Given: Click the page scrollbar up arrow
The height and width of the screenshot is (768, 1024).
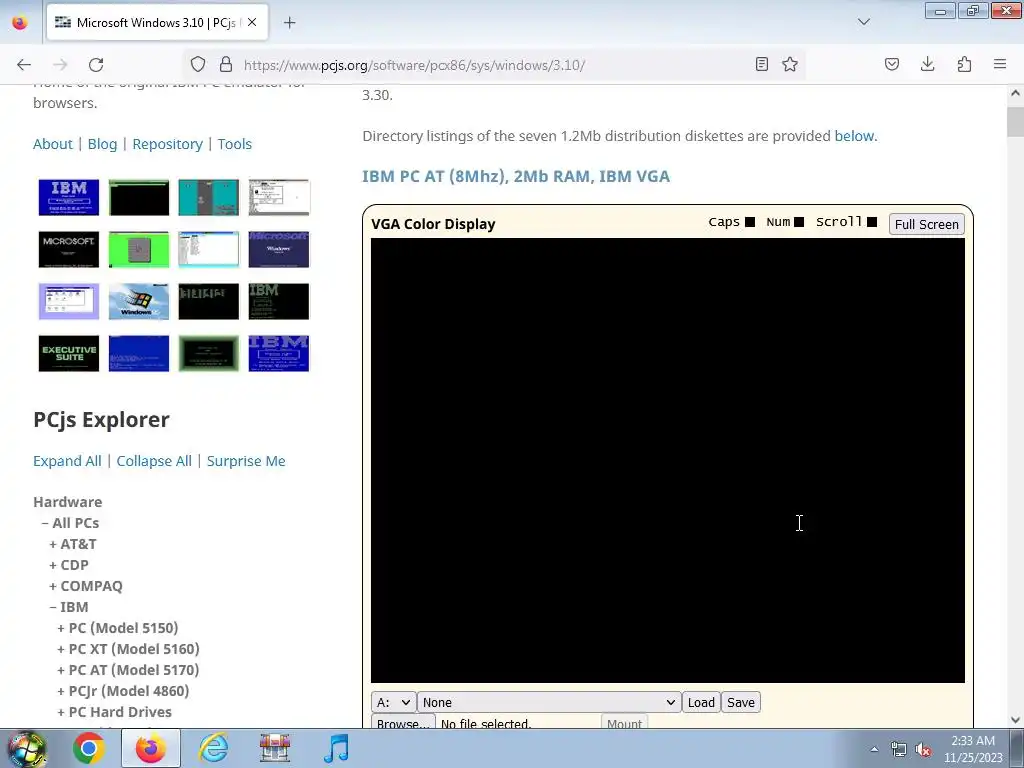Looking at the screenshot, I should click(1016, 93).
